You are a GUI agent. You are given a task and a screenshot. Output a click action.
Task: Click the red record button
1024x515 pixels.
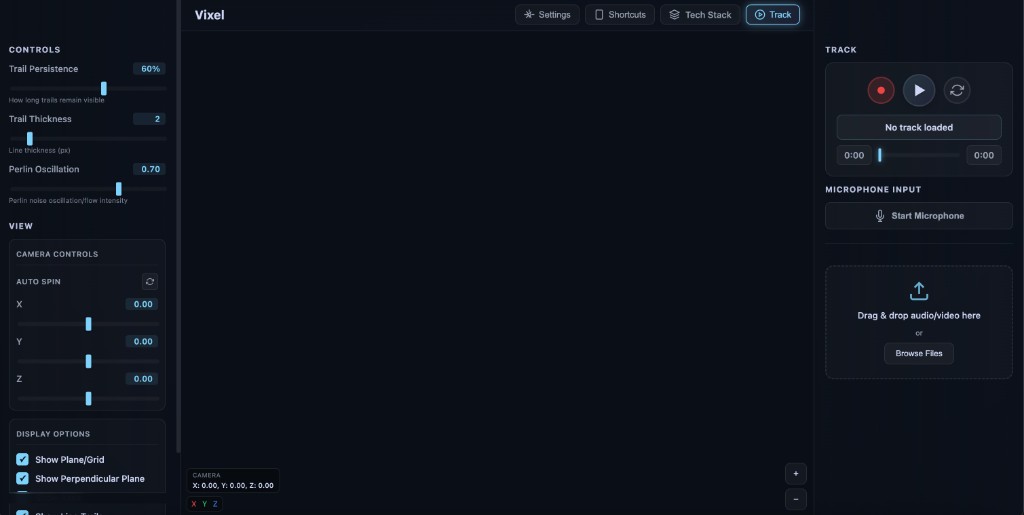coord(881,90)
